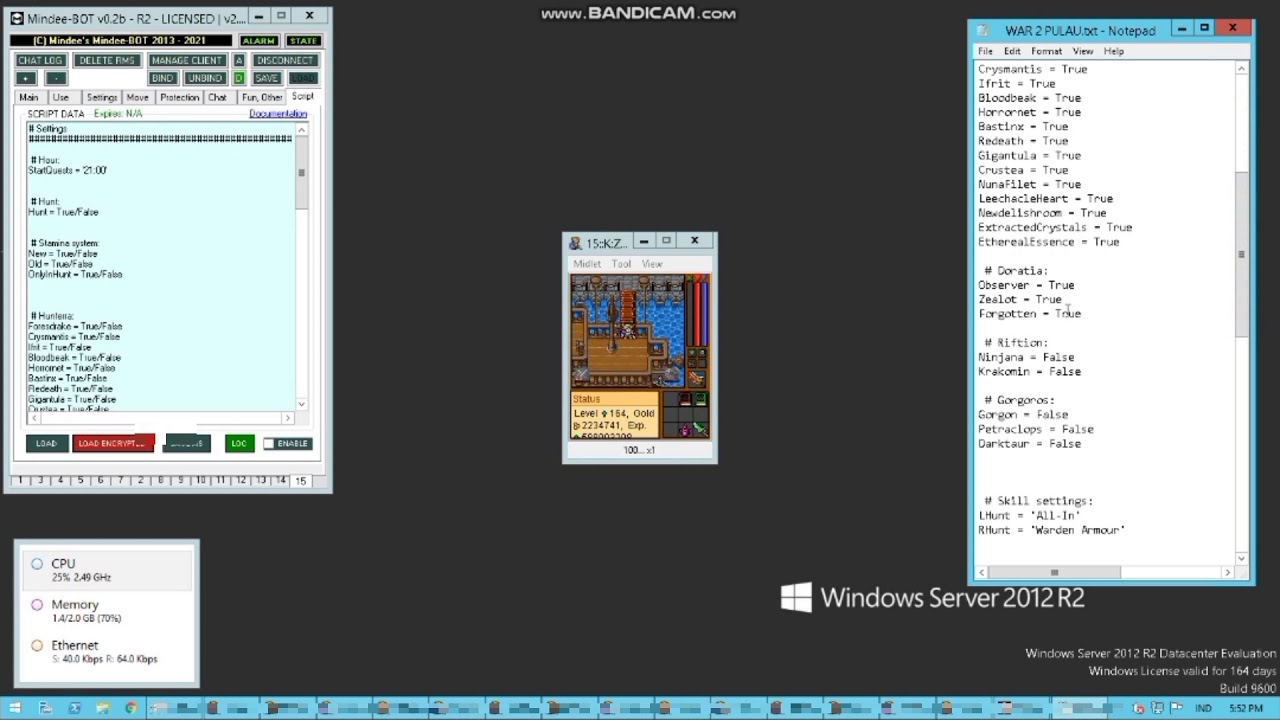
Task: Open the Fun, Other tab
Action: [x=261, y=98]
